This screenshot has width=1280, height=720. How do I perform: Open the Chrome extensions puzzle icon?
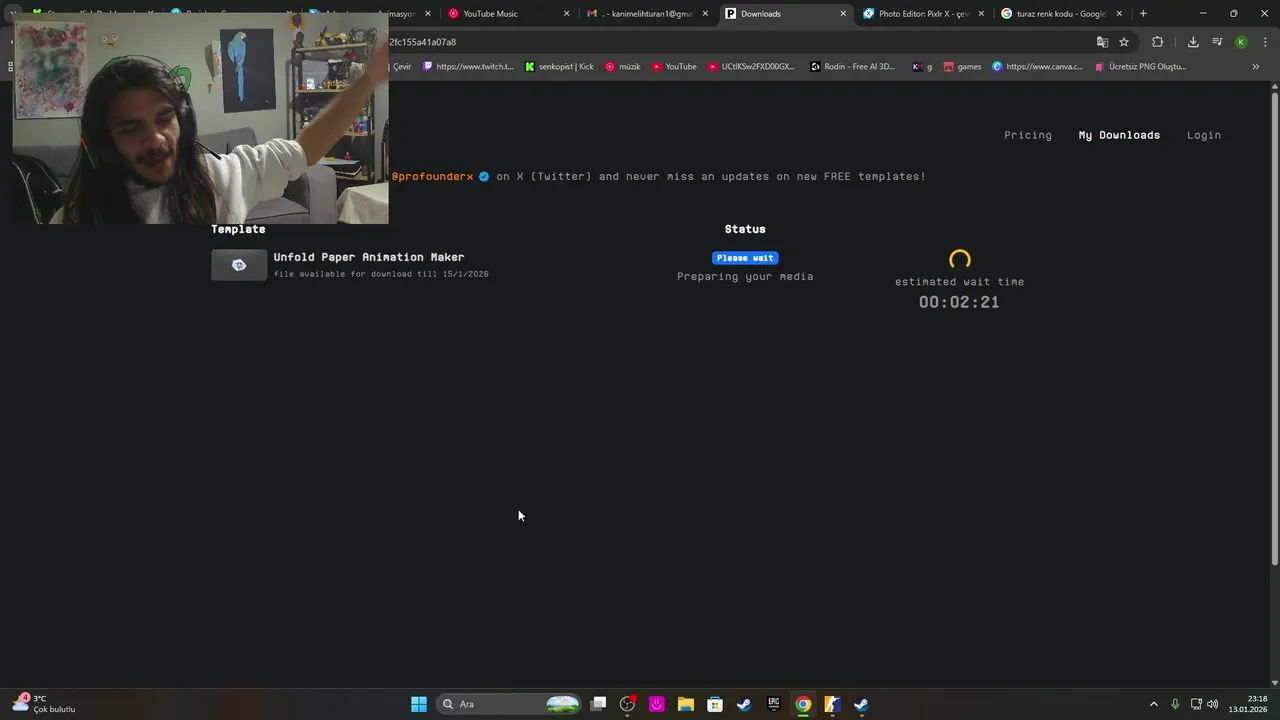point(1158,42)
